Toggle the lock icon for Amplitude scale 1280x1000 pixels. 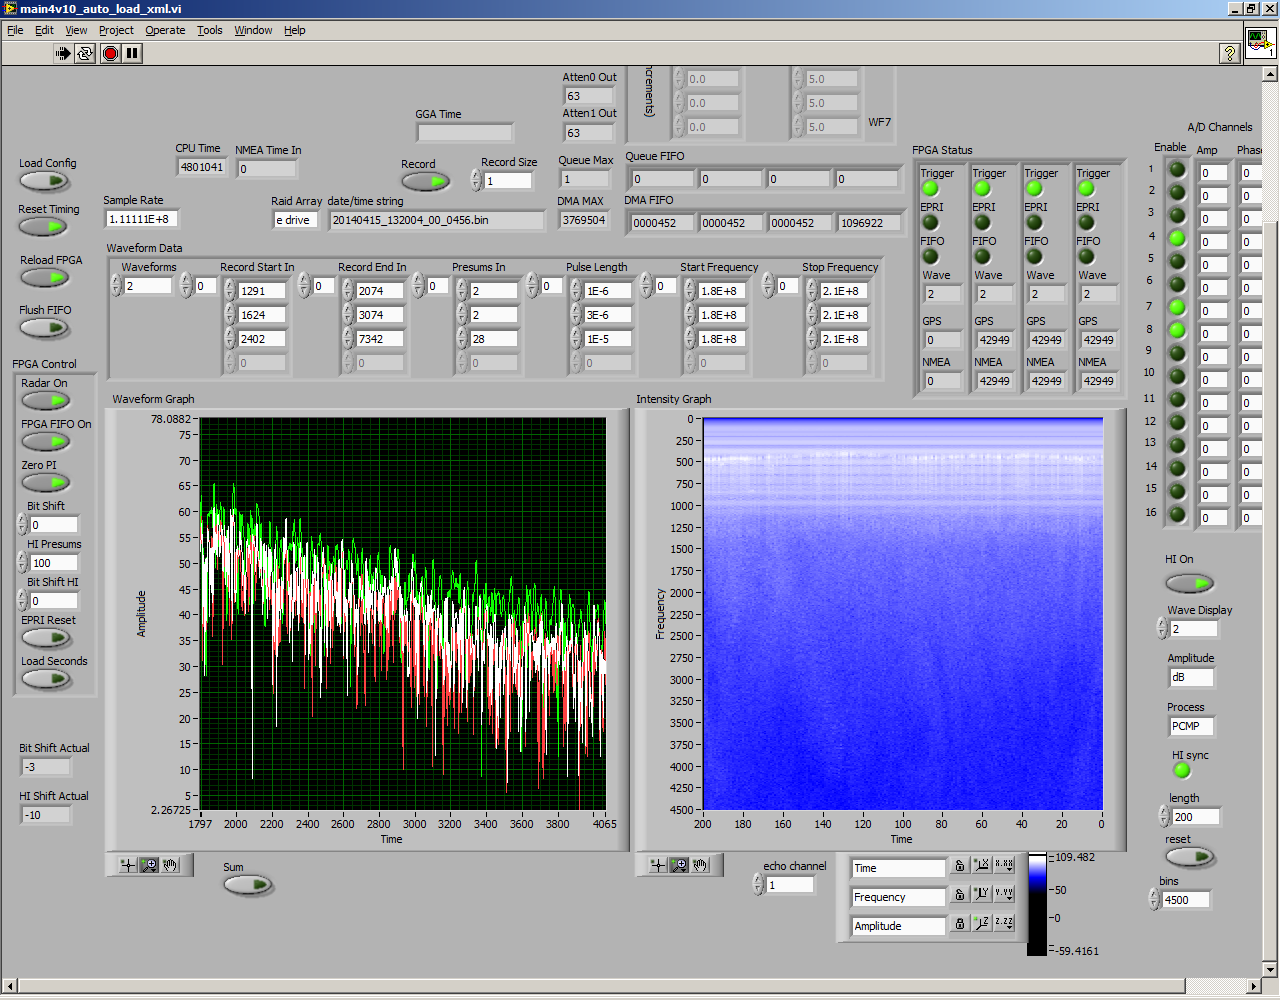pos(960,924)
